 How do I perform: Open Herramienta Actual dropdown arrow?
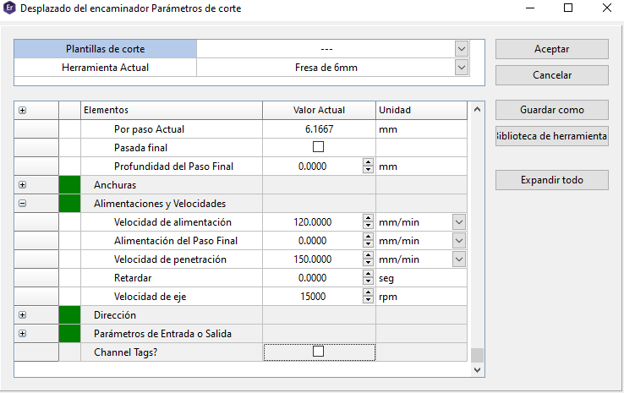(x=461, y=68)
